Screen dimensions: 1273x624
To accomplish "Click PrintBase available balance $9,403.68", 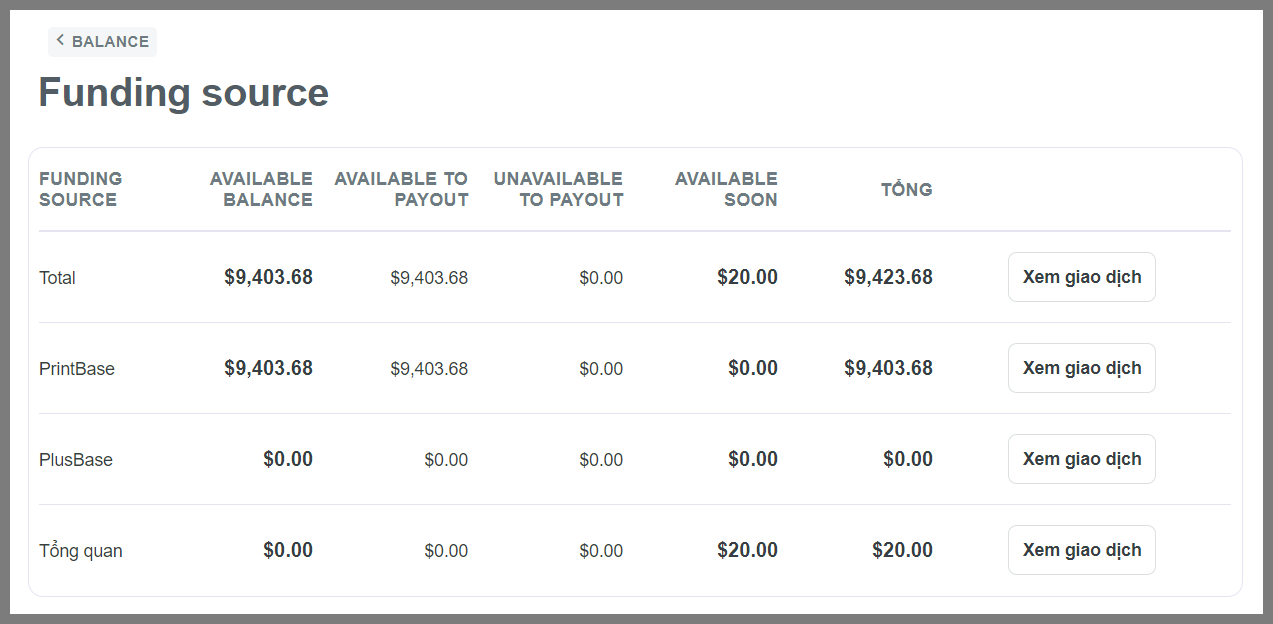I will click(x=268, y=368).
